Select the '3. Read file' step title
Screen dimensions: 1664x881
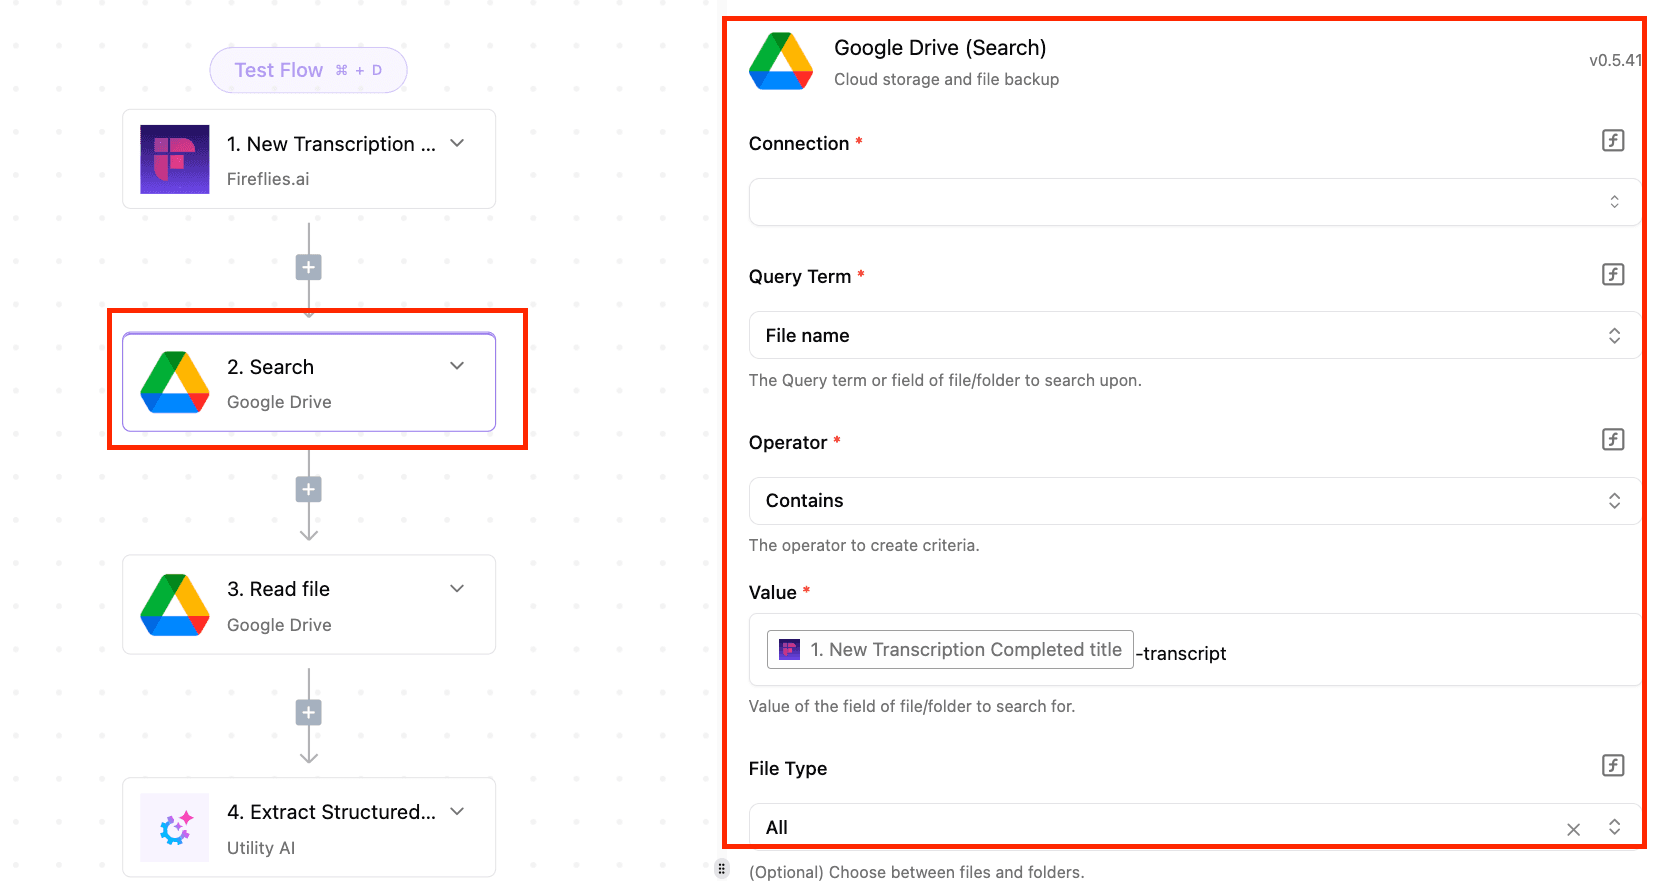click(x=278, y=589)
